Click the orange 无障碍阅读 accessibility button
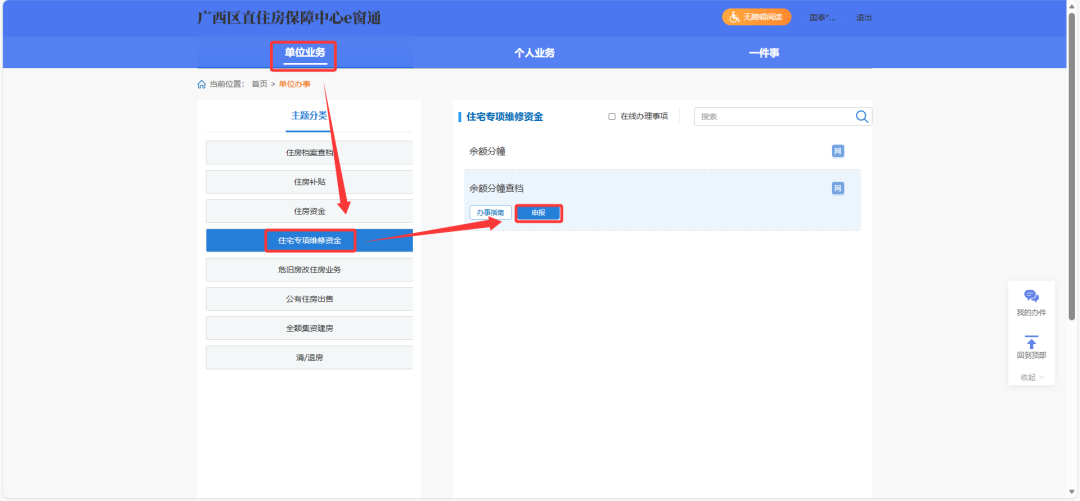Screen dimensions: 1080x501 (756, 17)
